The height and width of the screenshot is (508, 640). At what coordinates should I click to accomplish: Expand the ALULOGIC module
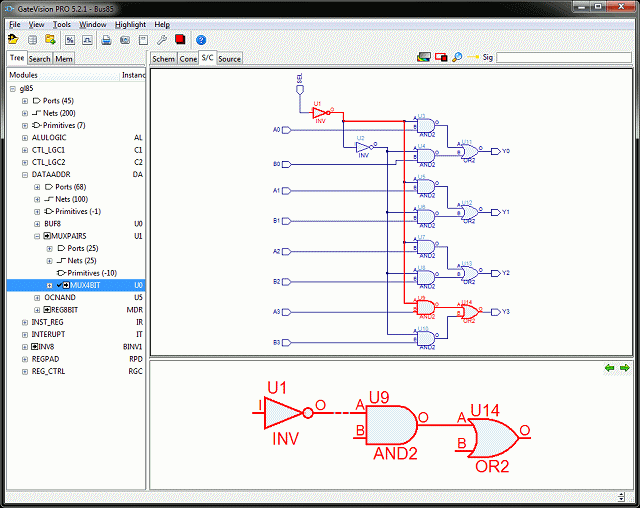(25, 138)
